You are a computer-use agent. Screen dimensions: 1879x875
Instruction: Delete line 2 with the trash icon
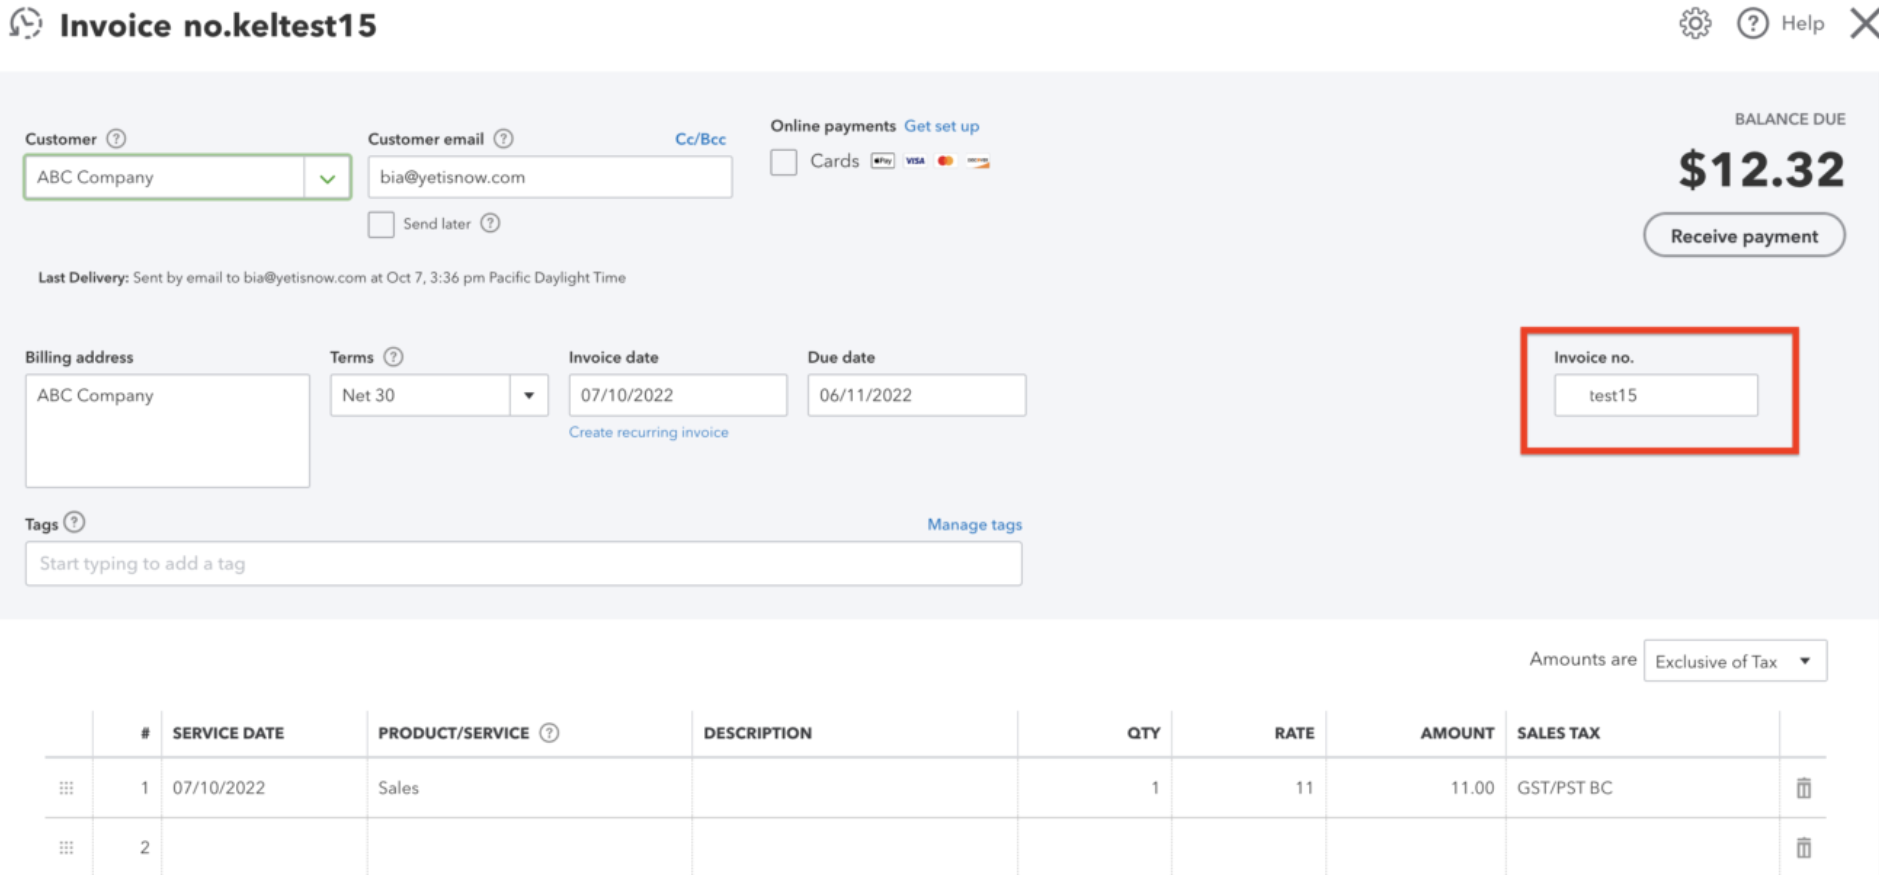1803,848
